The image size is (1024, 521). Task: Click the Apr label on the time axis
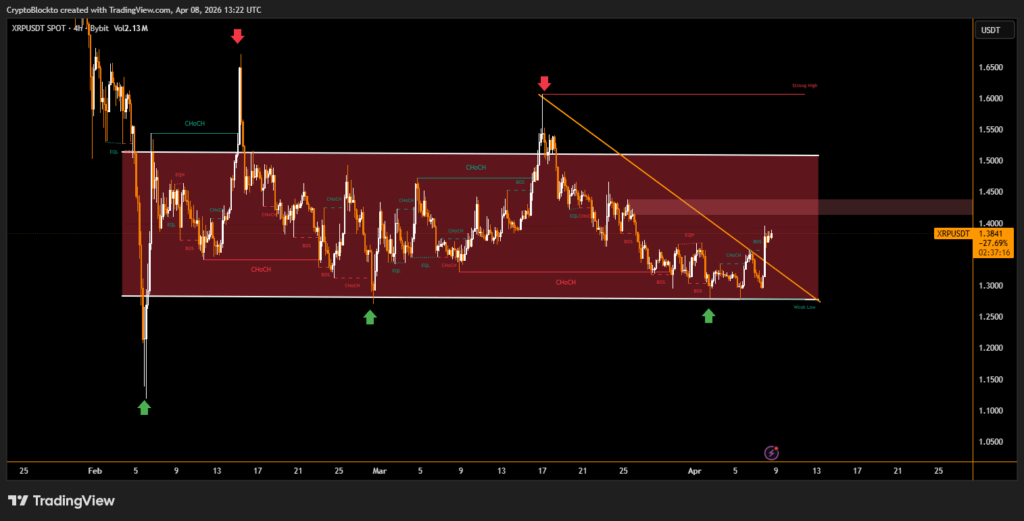point(692,468)
